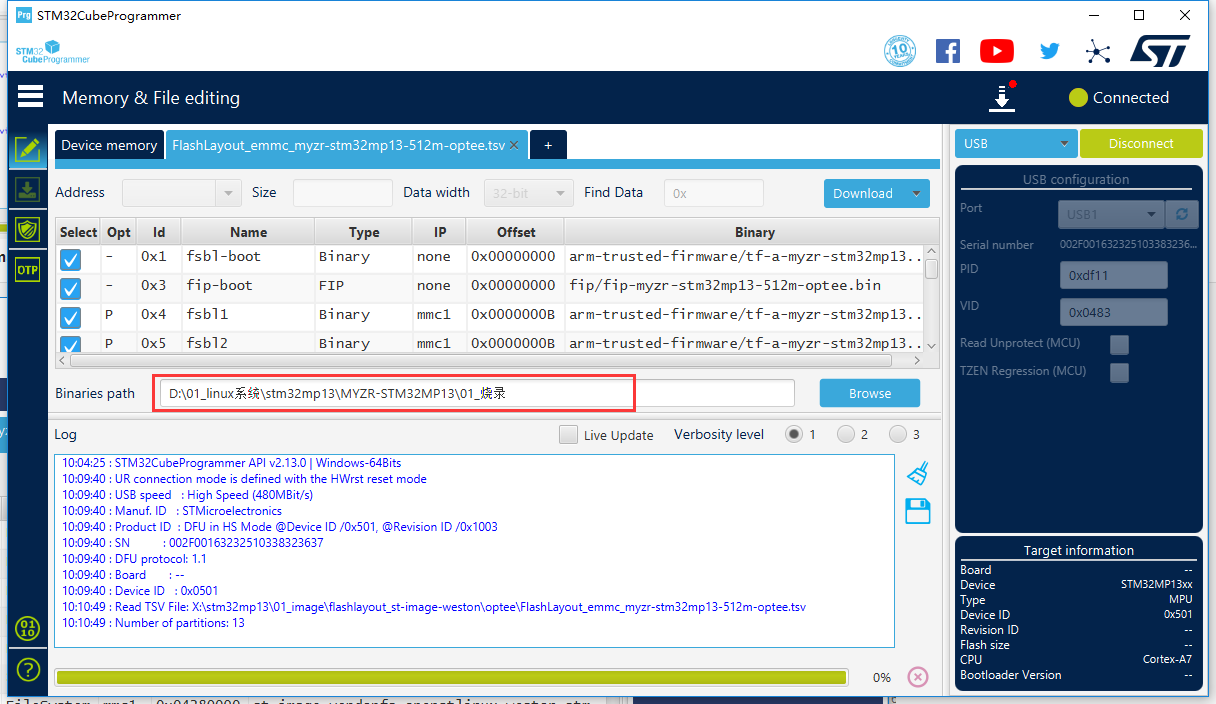
Task: Click the STM32CubeProgrammer logo
Action: [x=52, y=51]
